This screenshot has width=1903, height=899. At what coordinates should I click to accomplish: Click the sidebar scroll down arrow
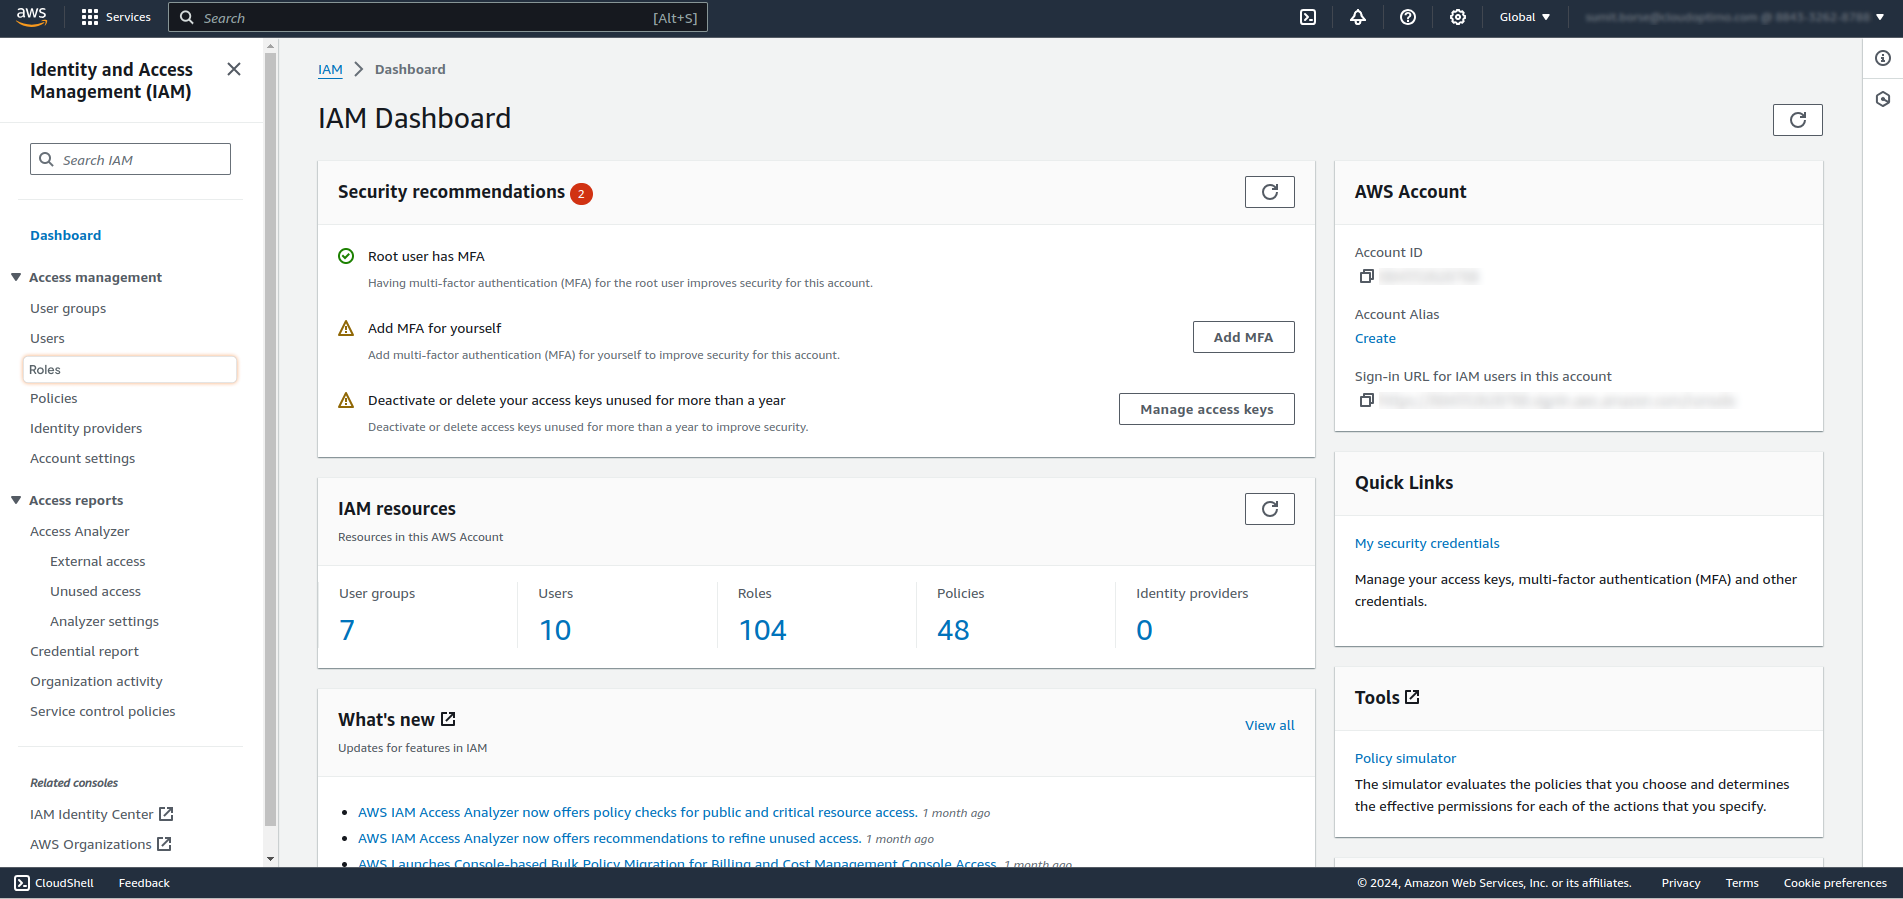point(270,859)
